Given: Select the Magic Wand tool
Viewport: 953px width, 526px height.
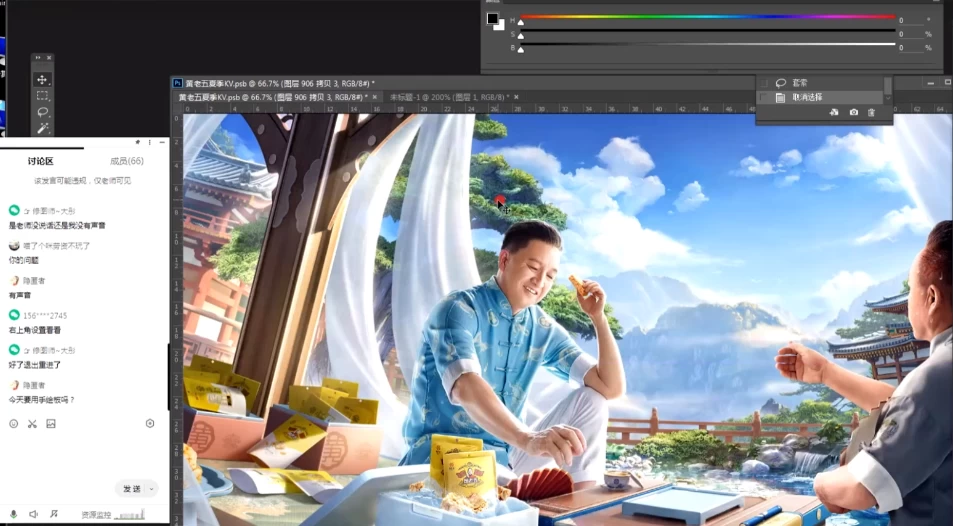Looking at the screenshot, I should click(x=42, y=129).
